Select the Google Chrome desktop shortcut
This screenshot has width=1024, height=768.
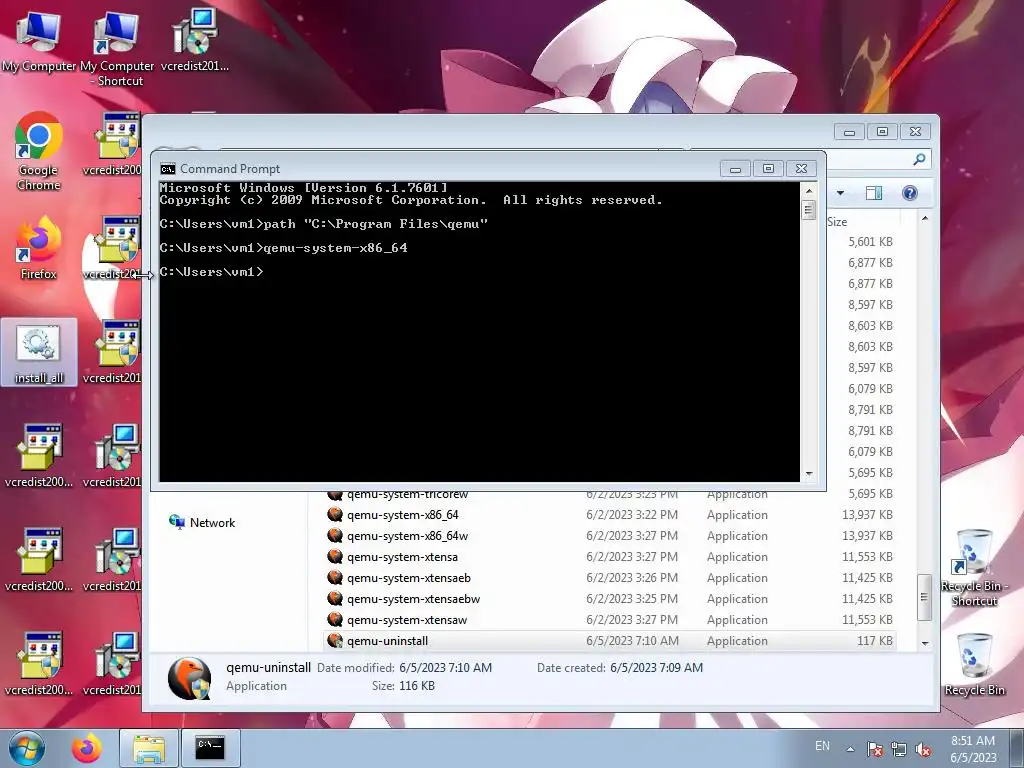tap(39, 152)
